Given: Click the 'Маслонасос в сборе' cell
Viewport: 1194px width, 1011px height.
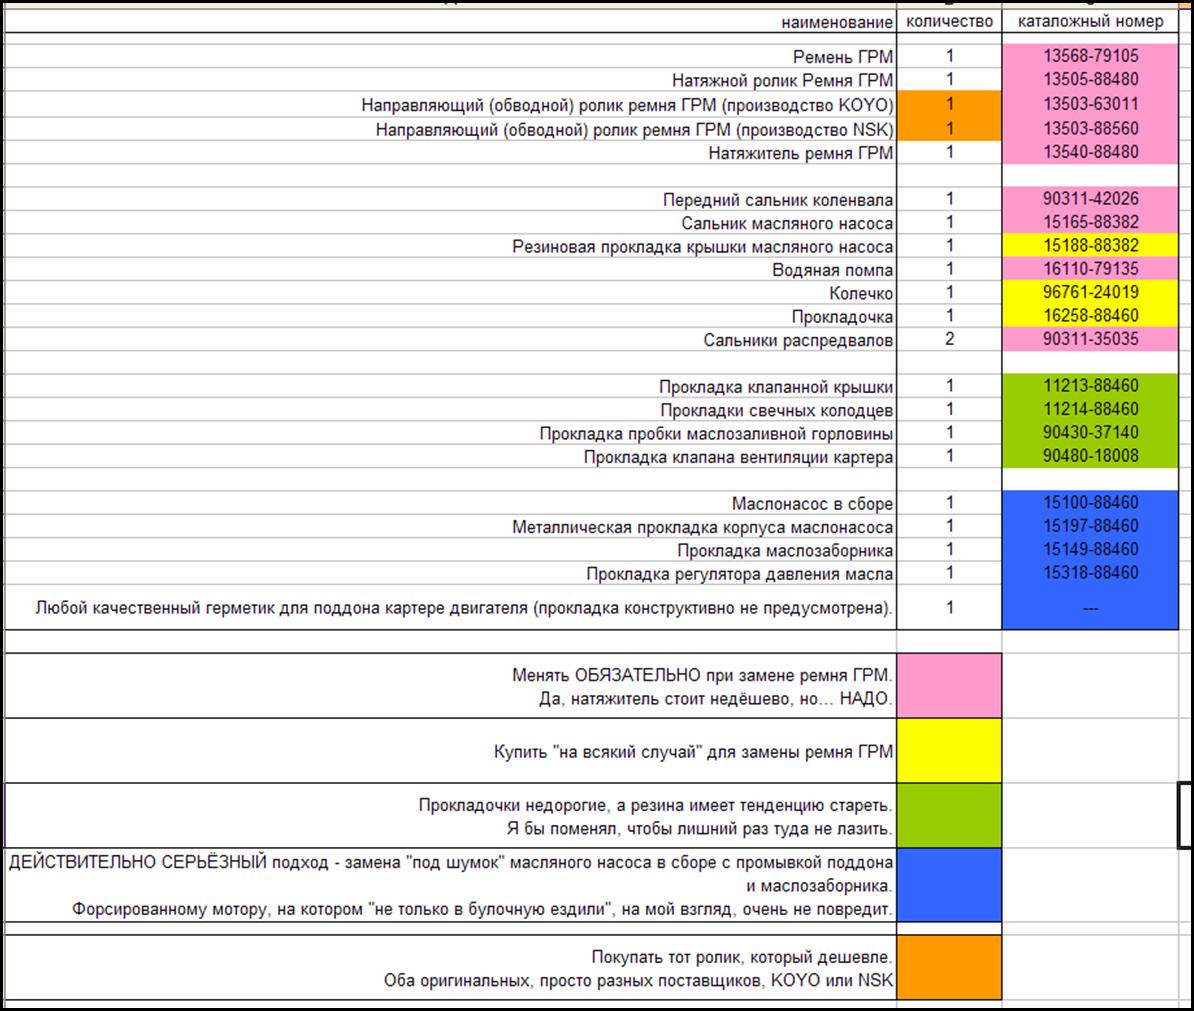Looking at the screenshot, I should [812, 504].
